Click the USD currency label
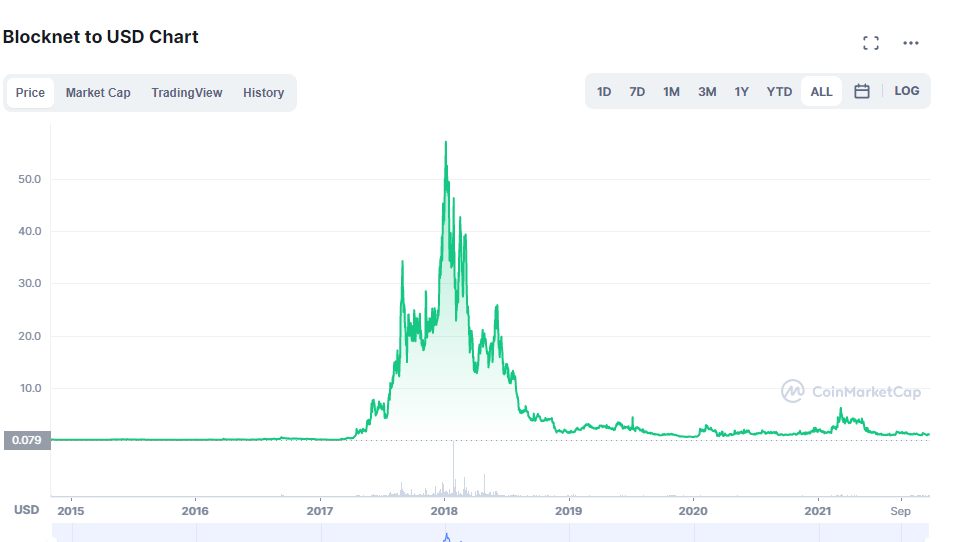This screenshot has height=542, width=958. pos(26,510)
